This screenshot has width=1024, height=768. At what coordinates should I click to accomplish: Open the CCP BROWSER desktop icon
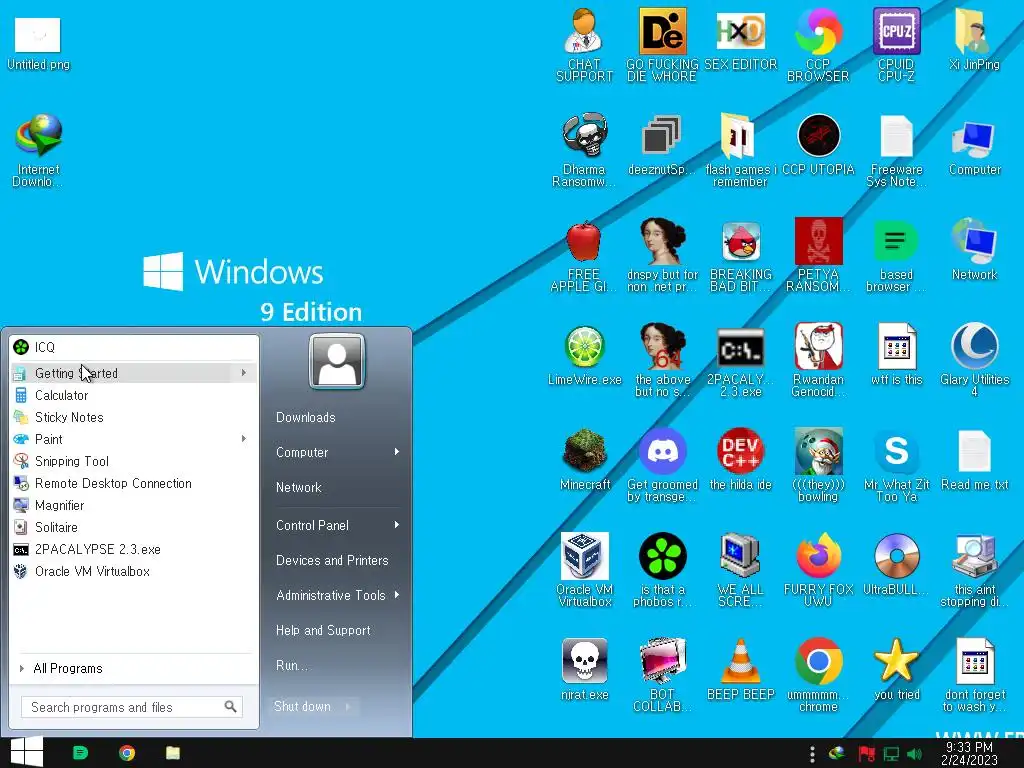click(x=818, y=45)
